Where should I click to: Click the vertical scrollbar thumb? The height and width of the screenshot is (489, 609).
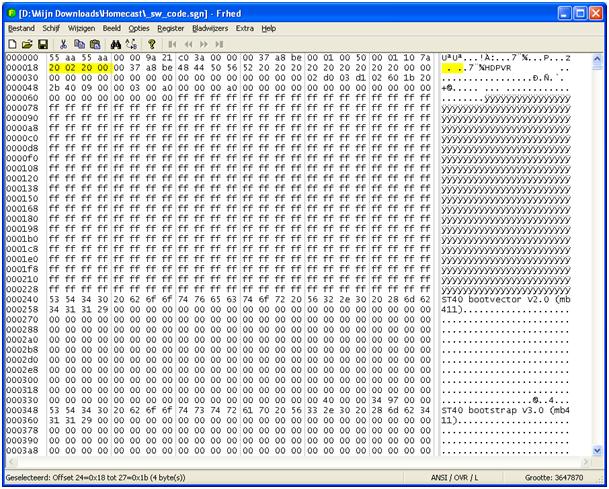[597, 67]
